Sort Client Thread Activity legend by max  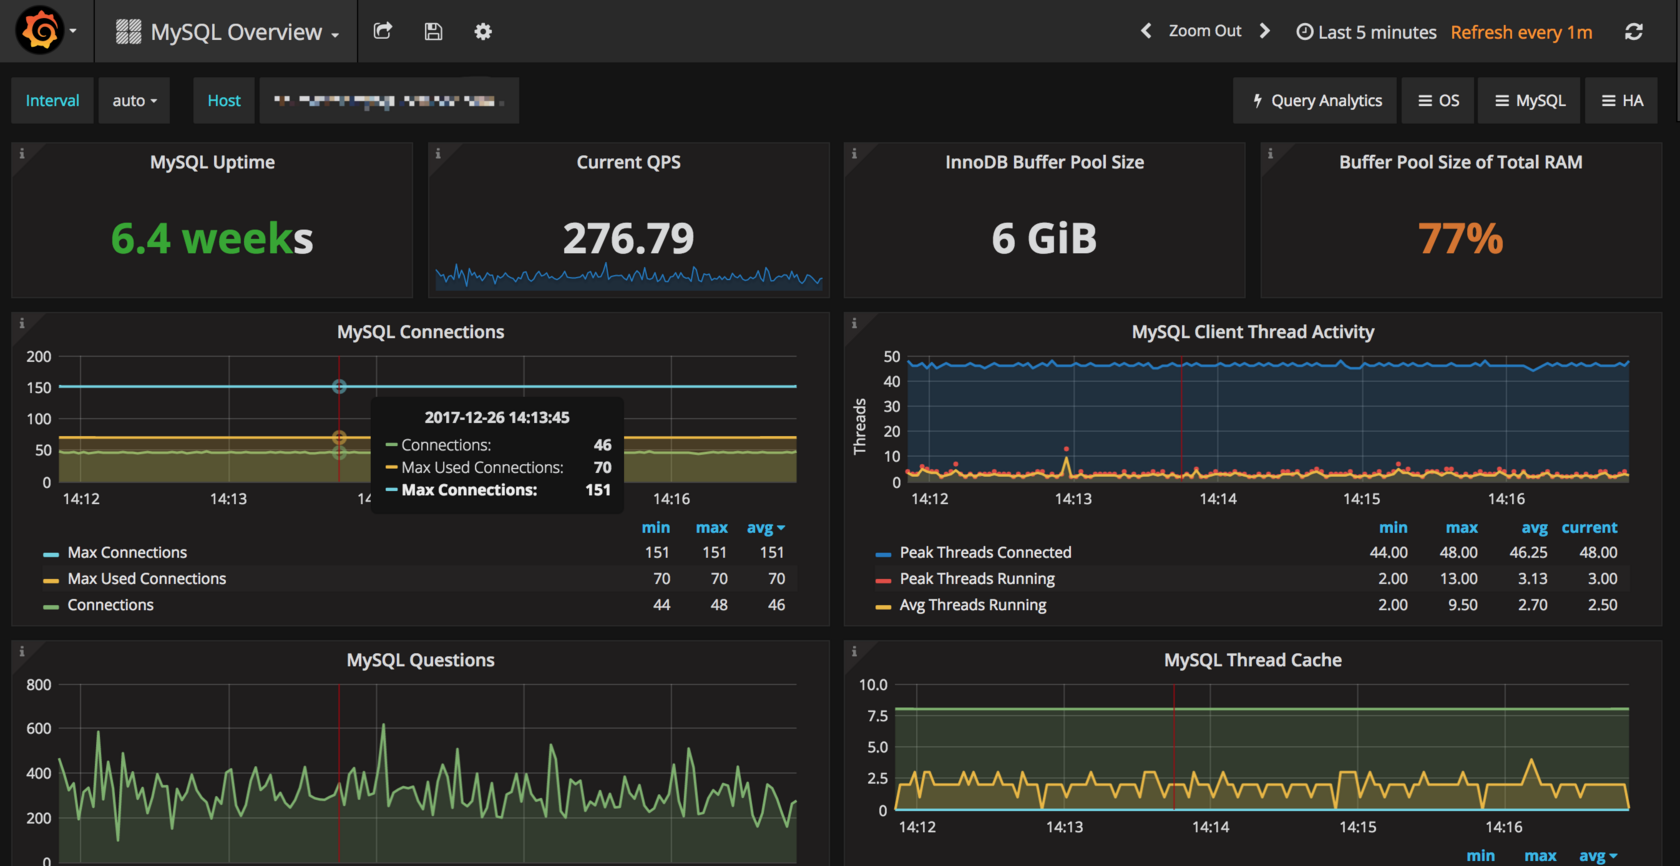click(x=1461, y=528)
